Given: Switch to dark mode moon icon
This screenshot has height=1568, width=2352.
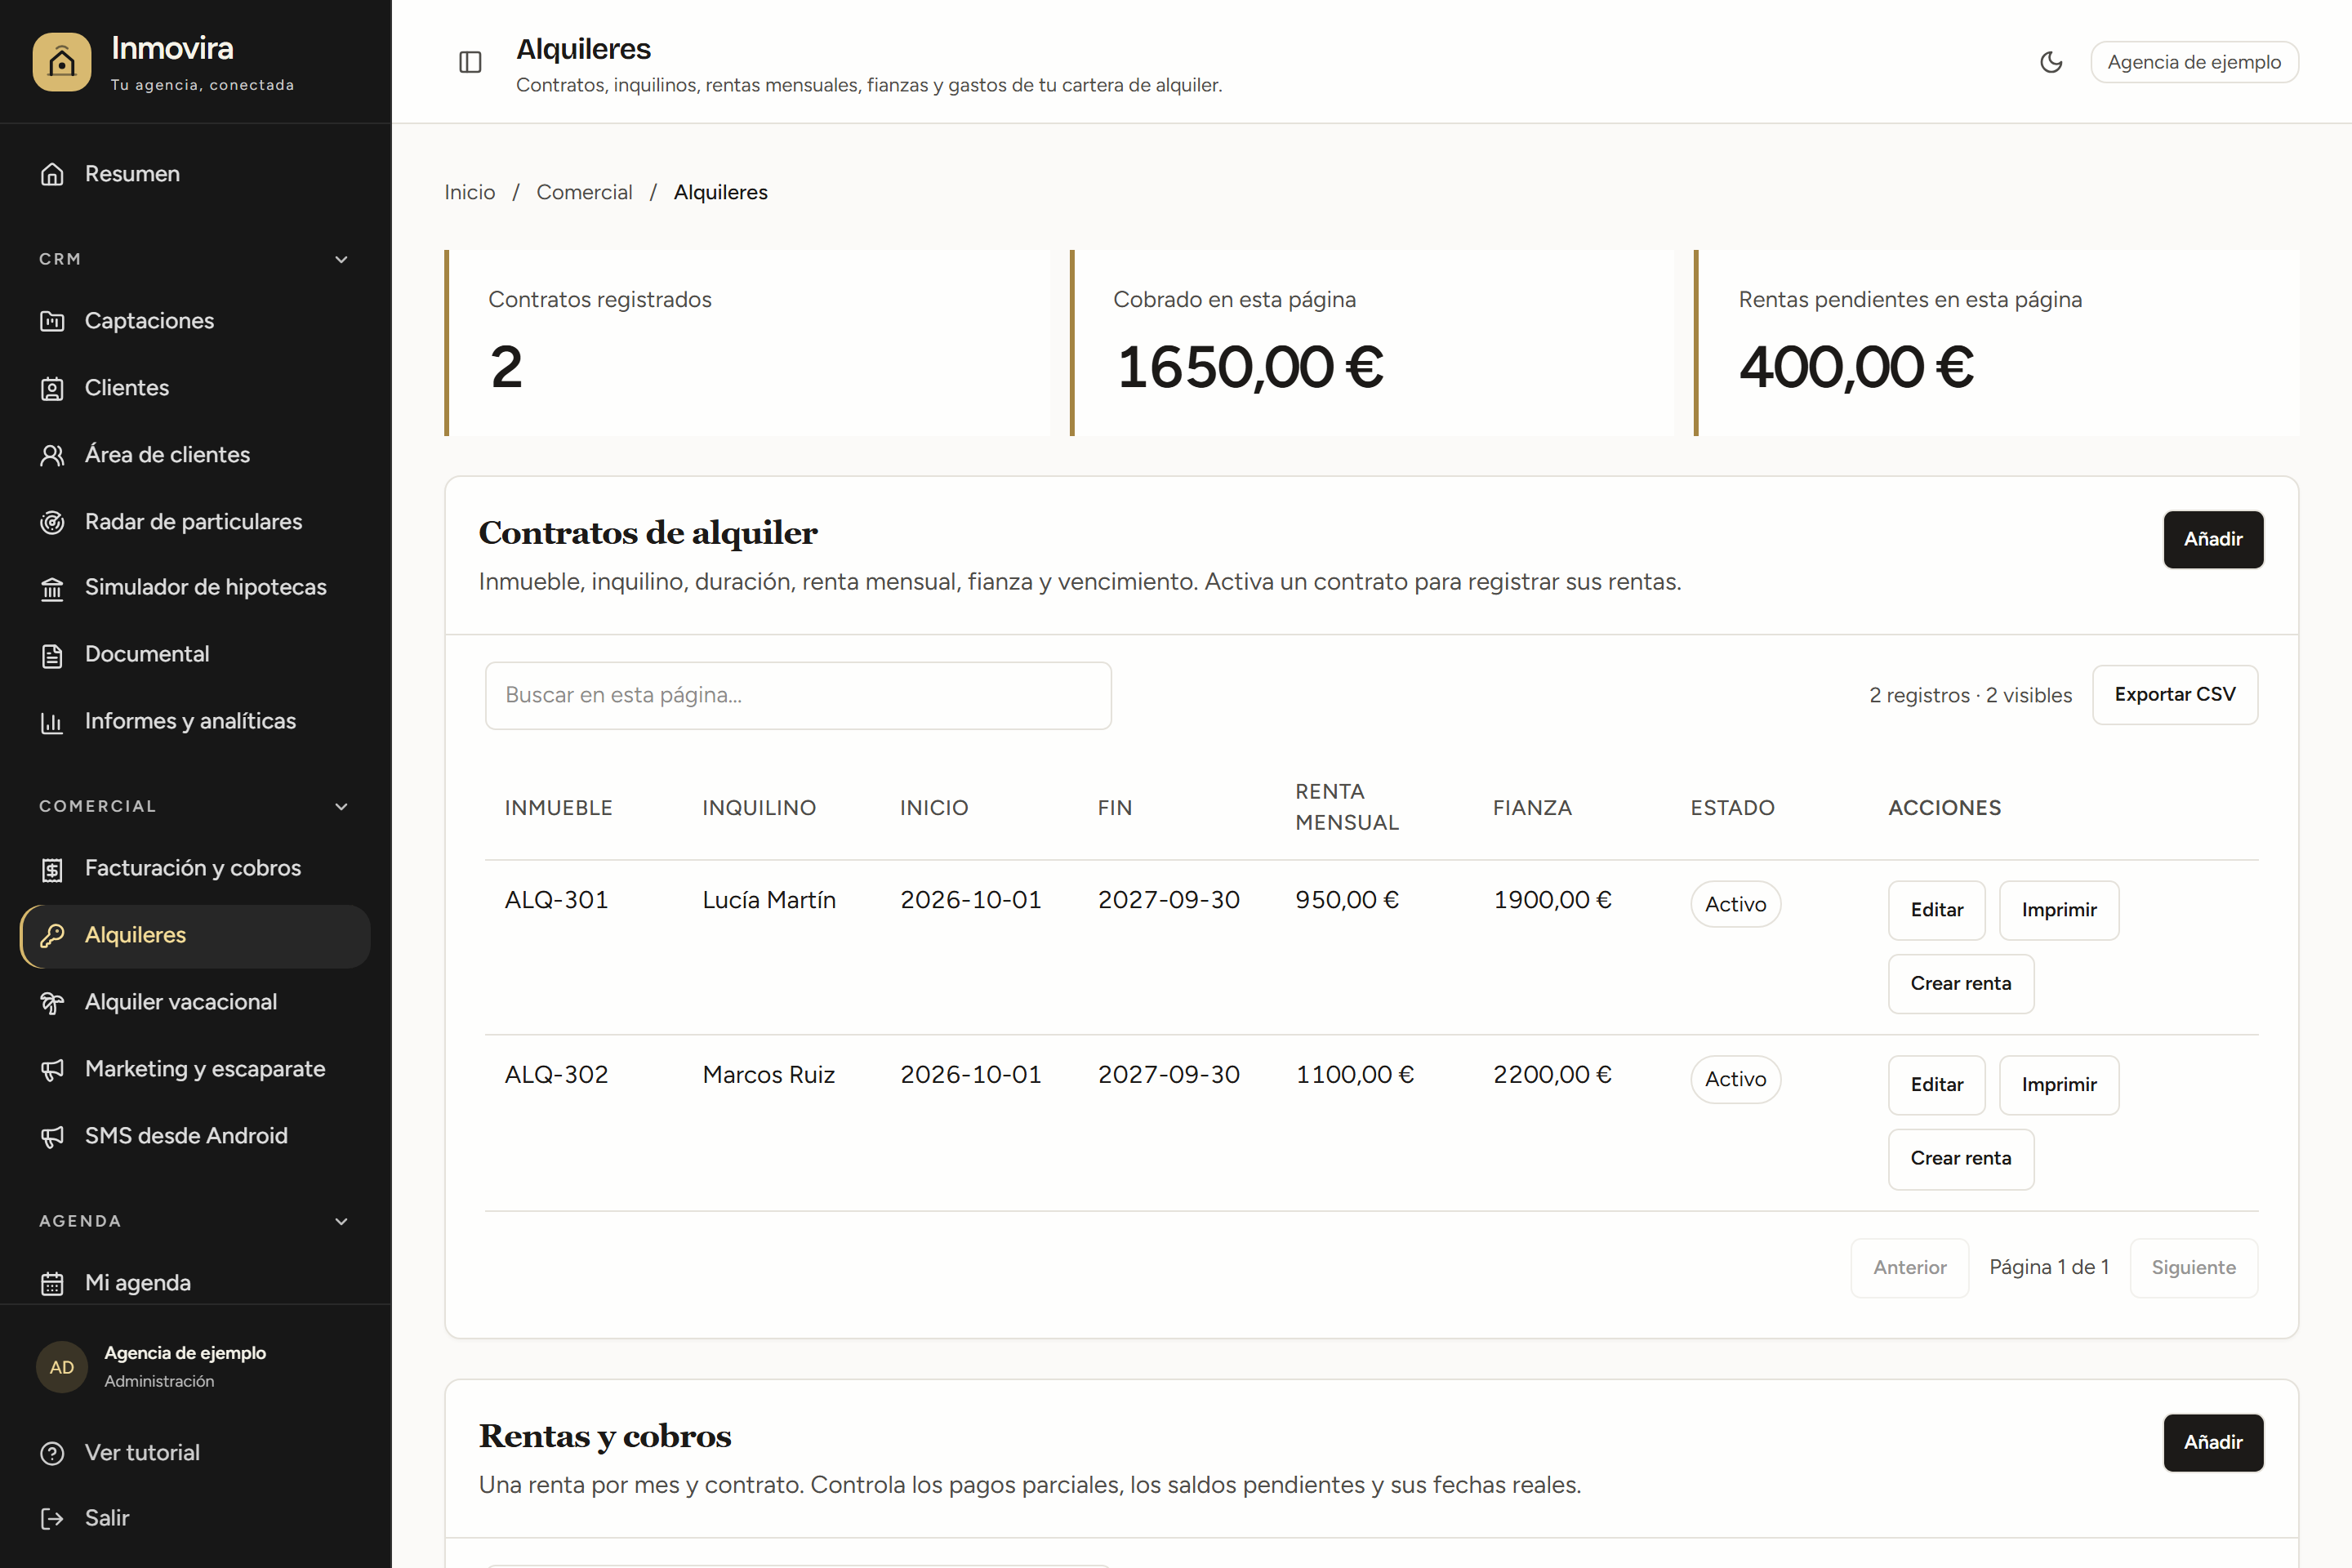Looking at the screenshot, I should pos(2051,62).
